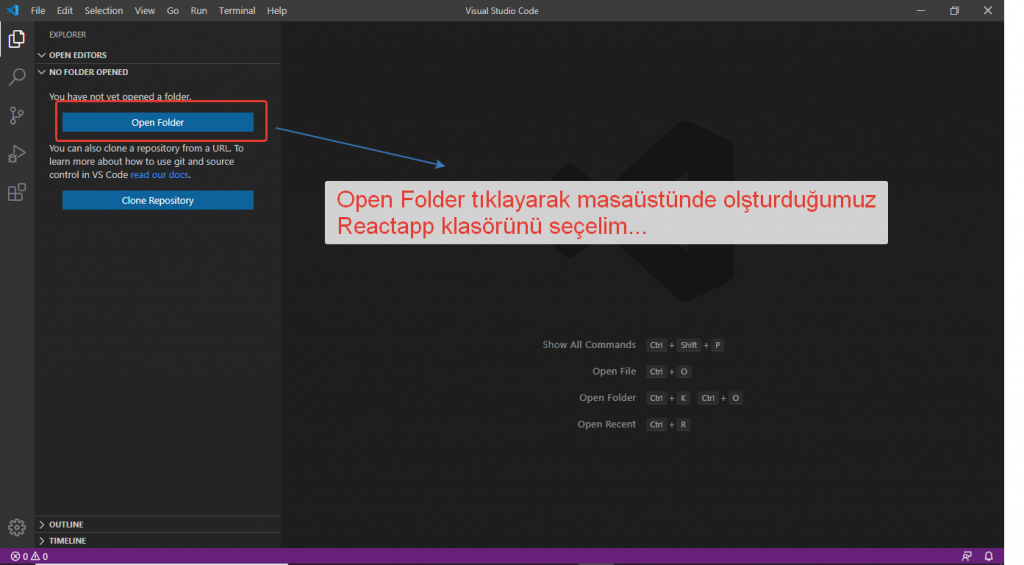Close the VS Code window
Image resolution: width=1024 pixels, height=565 pixels.
click(x=987, y=10)
